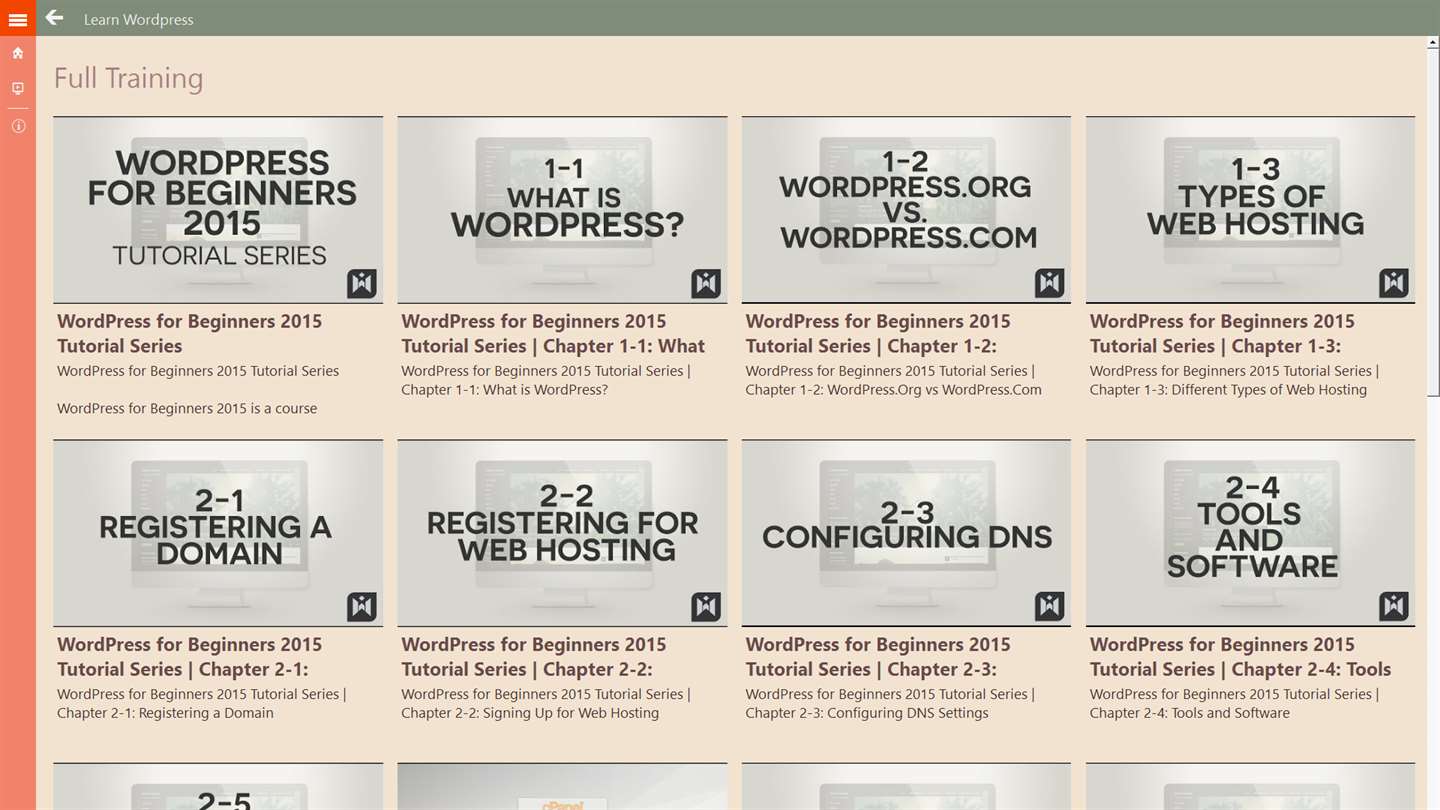Viewport: 1440px width, 810px height.
Task: Open the 1-2 WordPress.org vs WordPress.com thumbnail
Action: (x=906, y=210)
